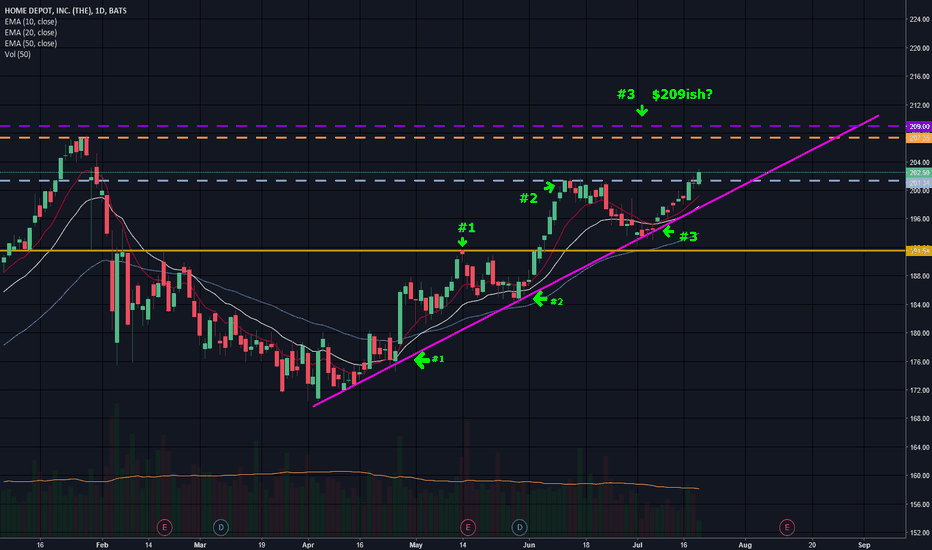The image size is (932, 550).
Task: Click the Aug date label
Action: click(745, 545)
